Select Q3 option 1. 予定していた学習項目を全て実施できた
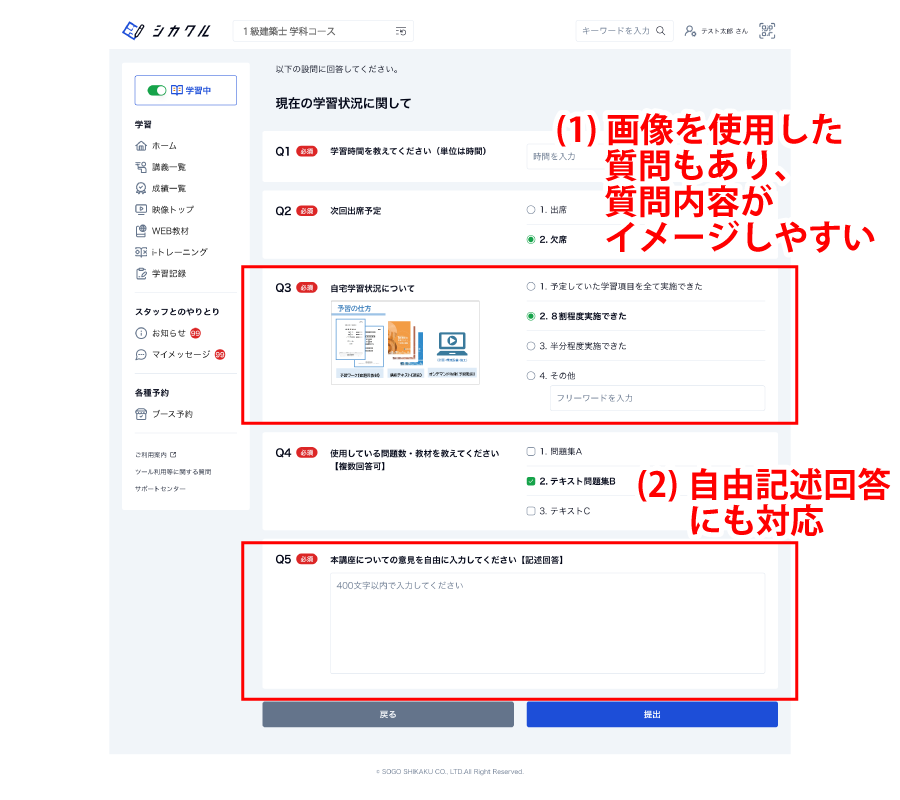The height and width of the screenshot is (800, 900). tap(531, 286)
